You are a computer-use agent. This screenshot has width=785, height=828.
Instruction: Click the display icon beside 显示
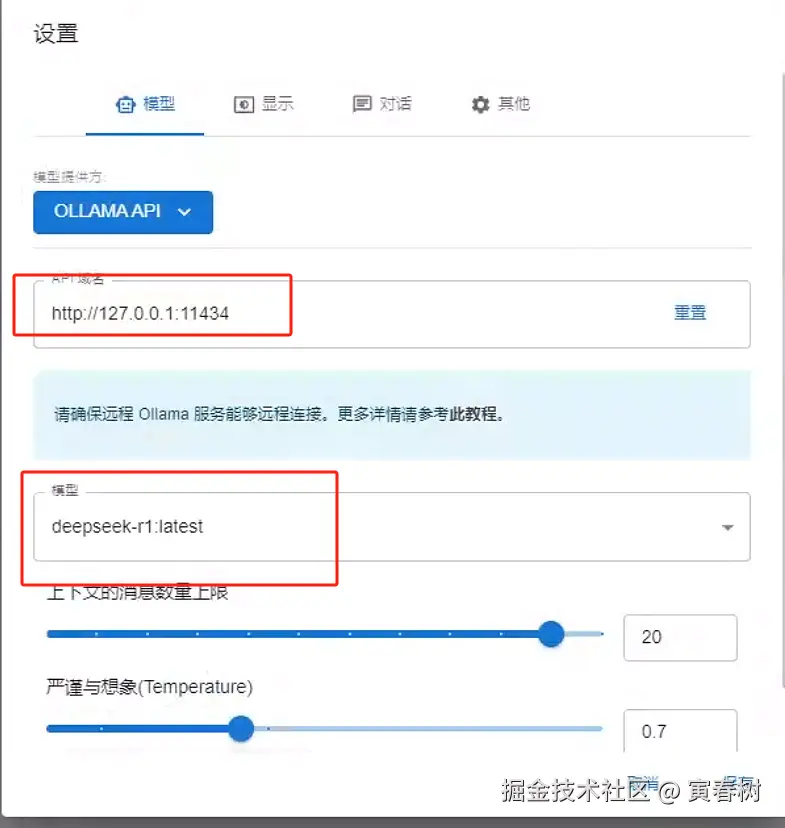point(244,105)
